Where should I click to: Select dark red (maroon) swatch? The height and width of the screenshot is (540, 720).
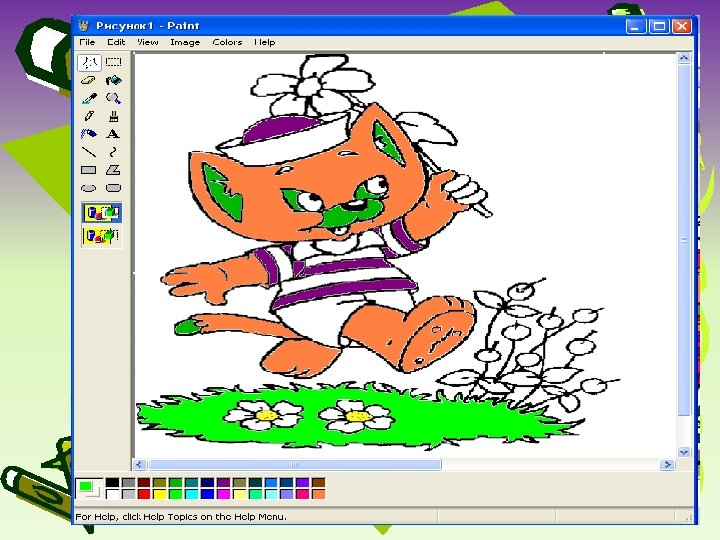coord(144,482)
